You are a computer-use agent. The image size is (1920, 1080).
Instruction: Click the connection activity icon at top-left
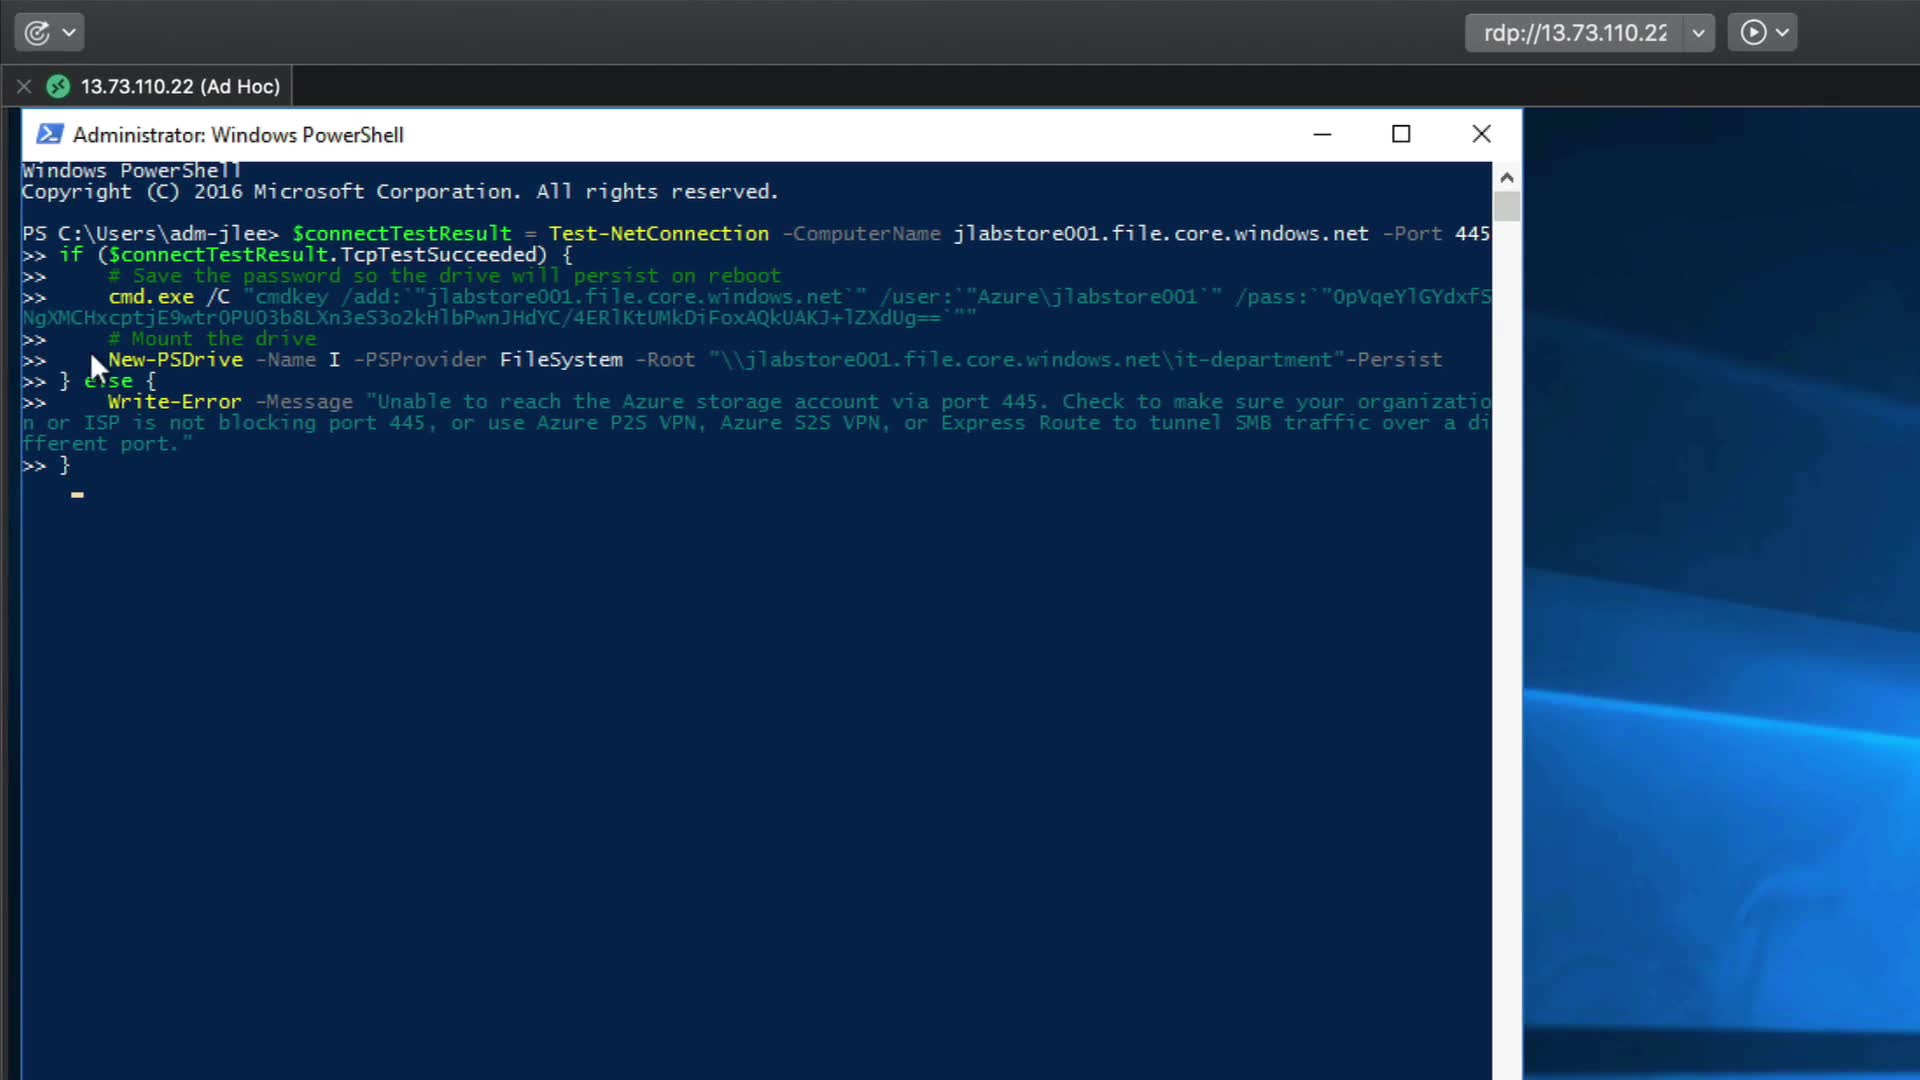coord(37,33)
